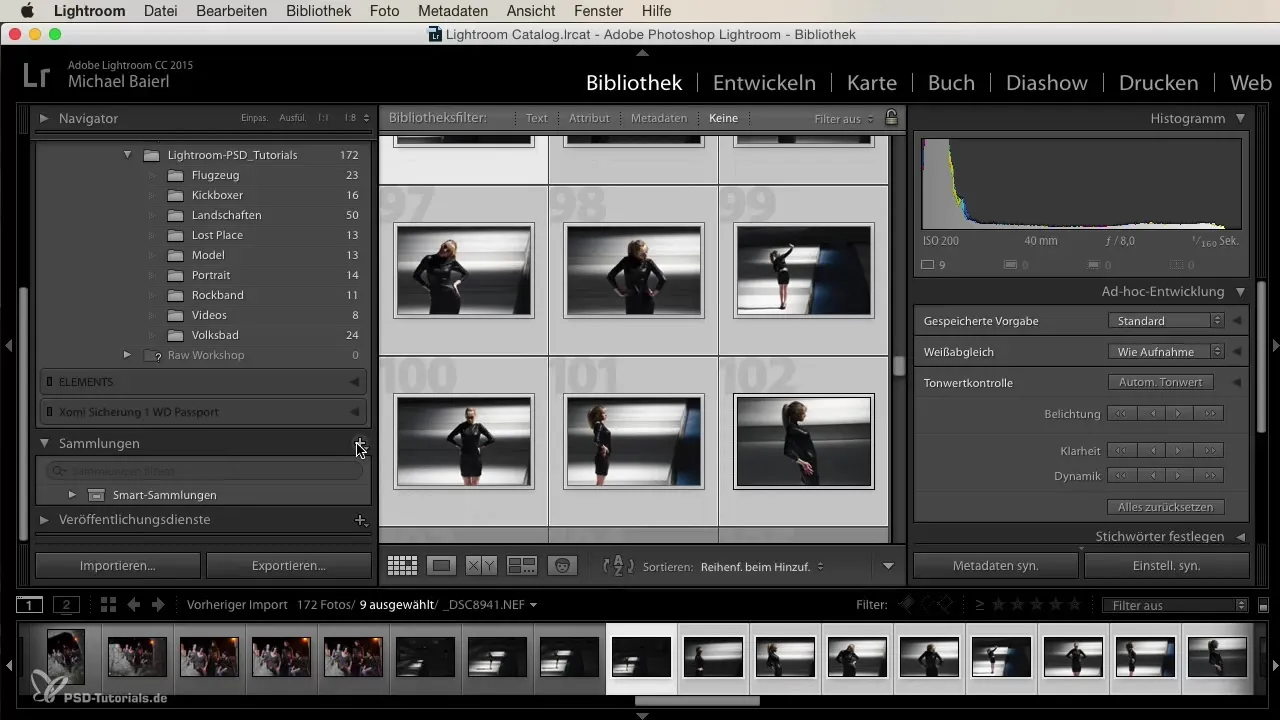Switch to Grid view

point(402,566)
